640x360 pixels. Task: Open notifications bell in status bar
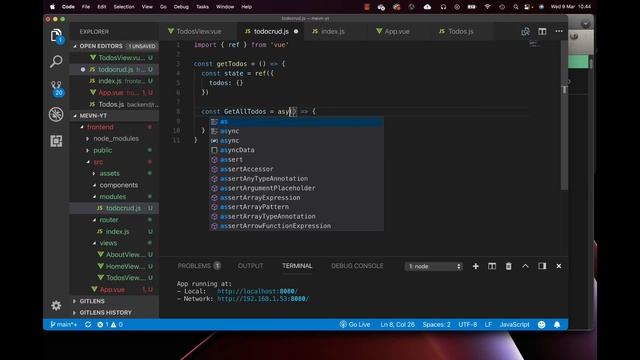[557, 324]
